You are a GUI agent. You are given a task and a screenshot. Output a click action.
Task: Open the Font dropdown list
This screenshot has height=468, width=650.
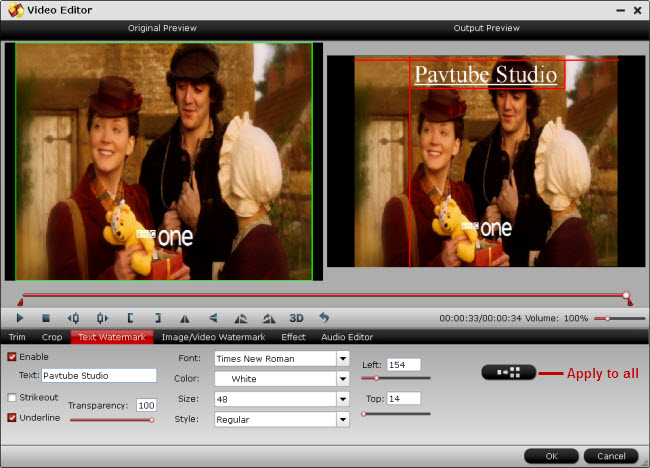click(x=343, y=359)
